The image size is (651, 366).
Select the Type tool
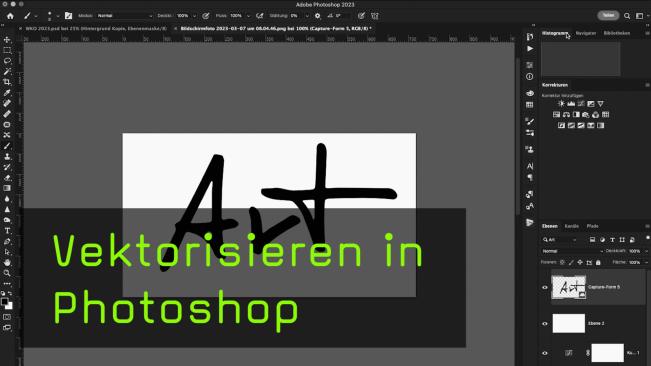click(x=7, y=231)
